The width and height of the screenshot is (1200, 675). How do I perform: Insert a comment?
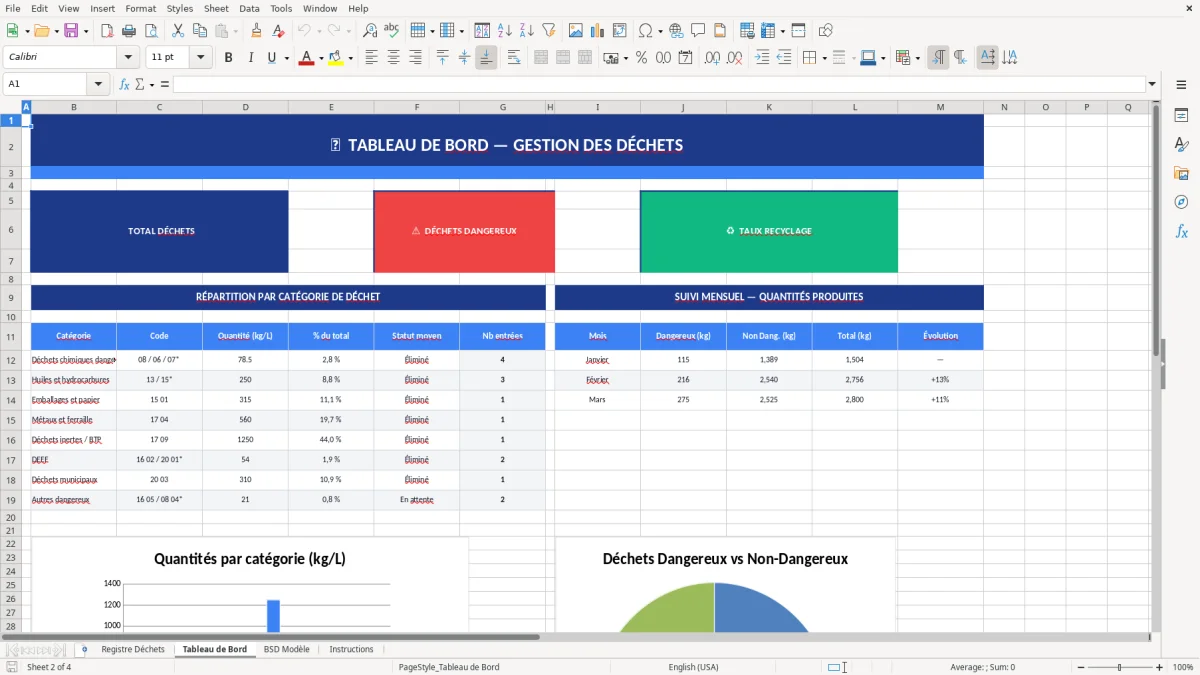coord(700,30)
